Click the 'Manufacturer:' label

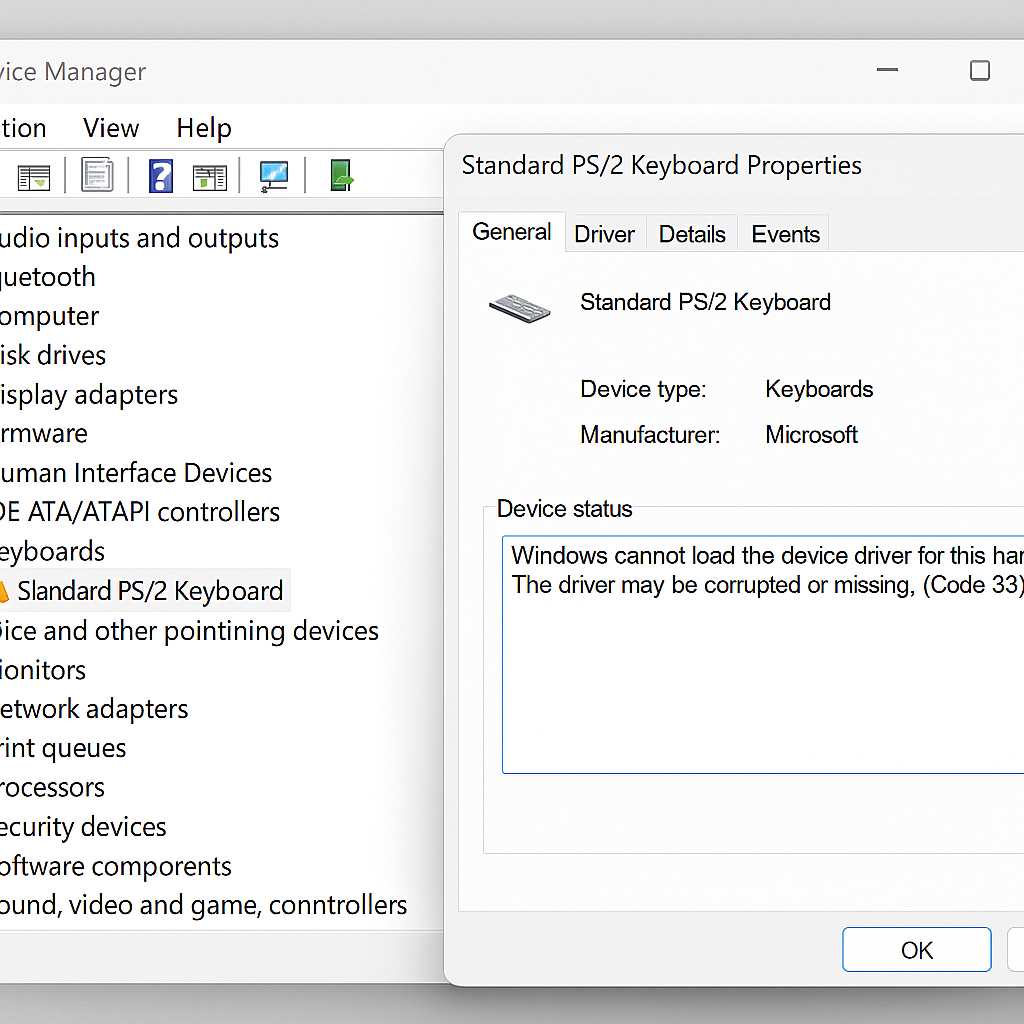tap(650, 435)
